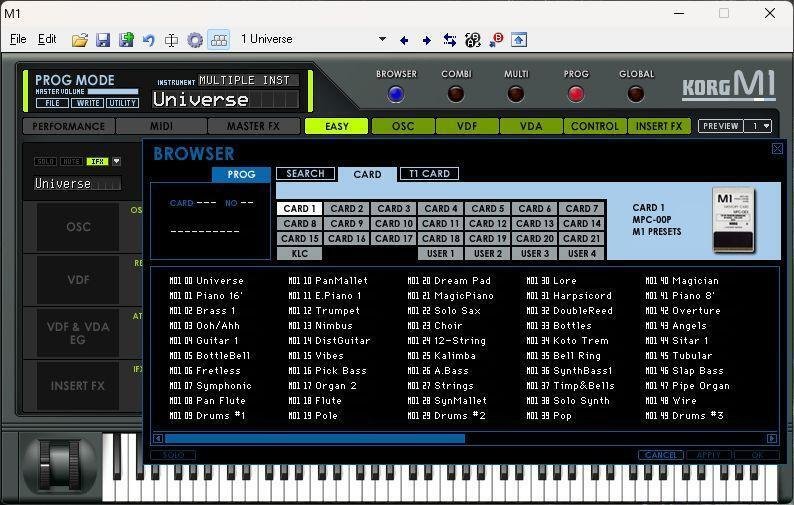Click the WRITE button
This screenshot has width=794, height=505.
(88, 103)
